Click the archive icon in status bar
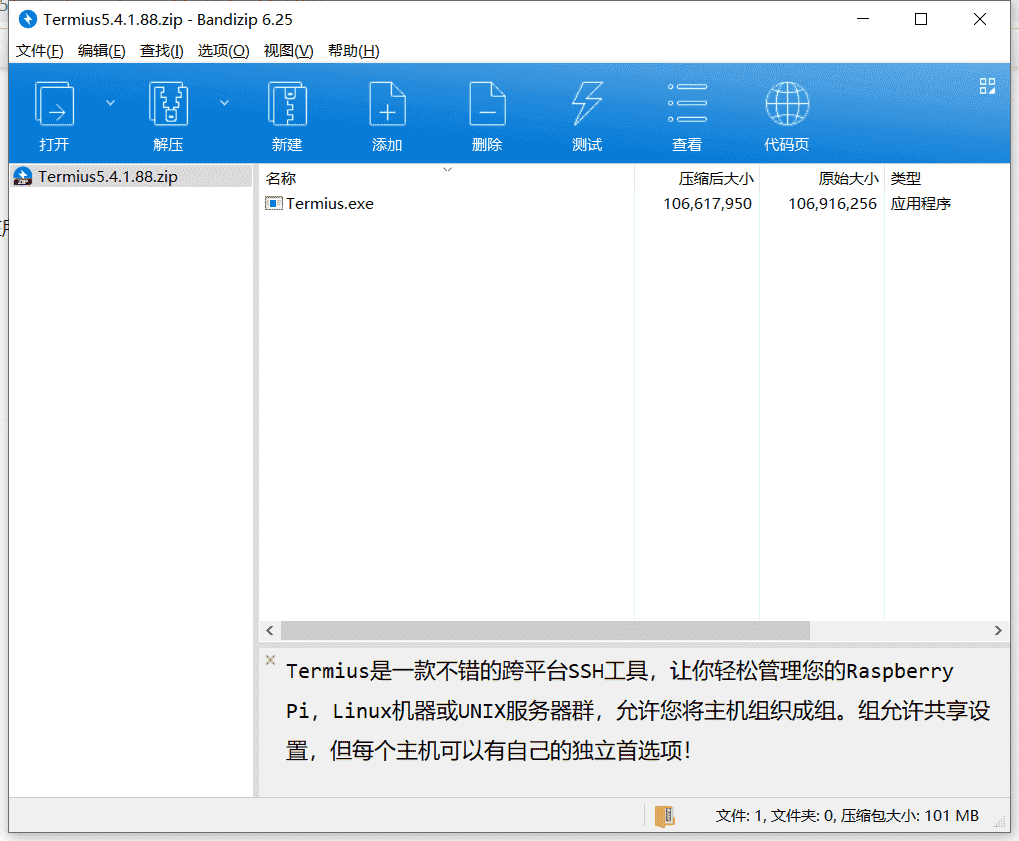The image size is (1019, 841). click(x=664, y=816)
